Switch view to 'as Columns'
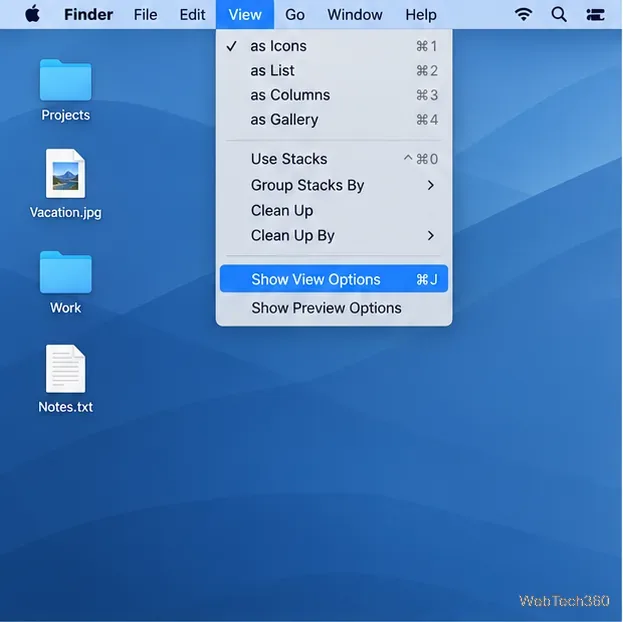The height and width of the screenshot is (622, 623). point(334,95)
